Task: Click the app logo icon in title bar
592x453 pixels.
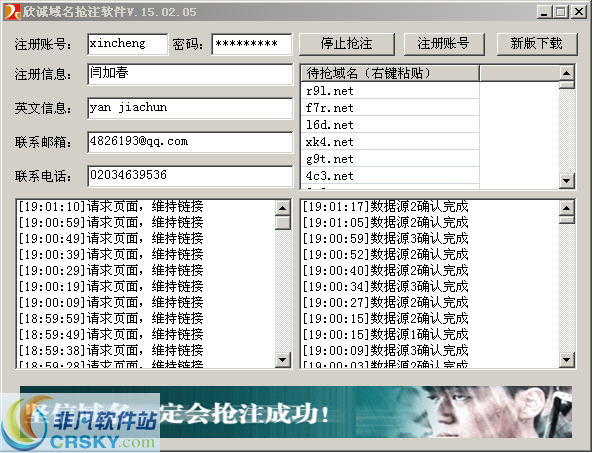Action: 11,11
